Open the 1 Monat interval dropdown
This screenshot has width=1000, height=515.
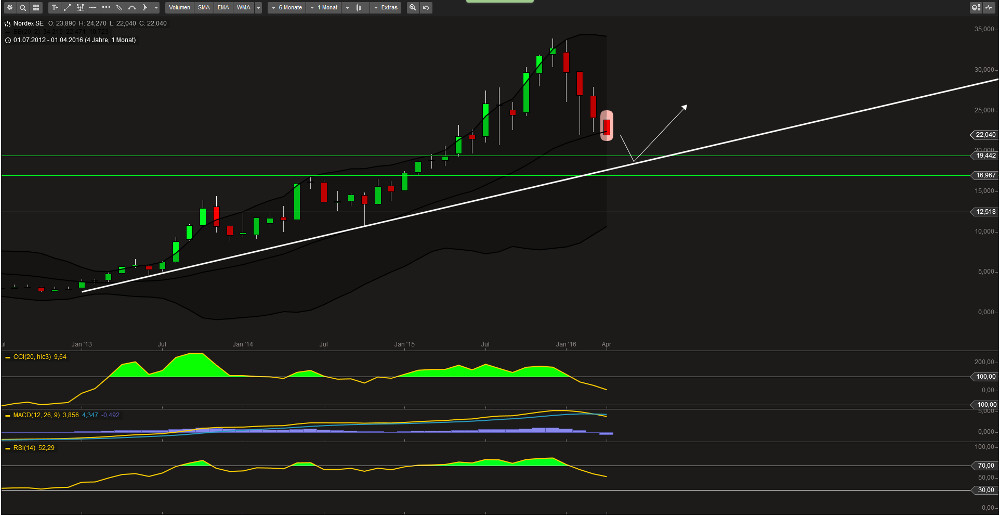coord(323,8)
